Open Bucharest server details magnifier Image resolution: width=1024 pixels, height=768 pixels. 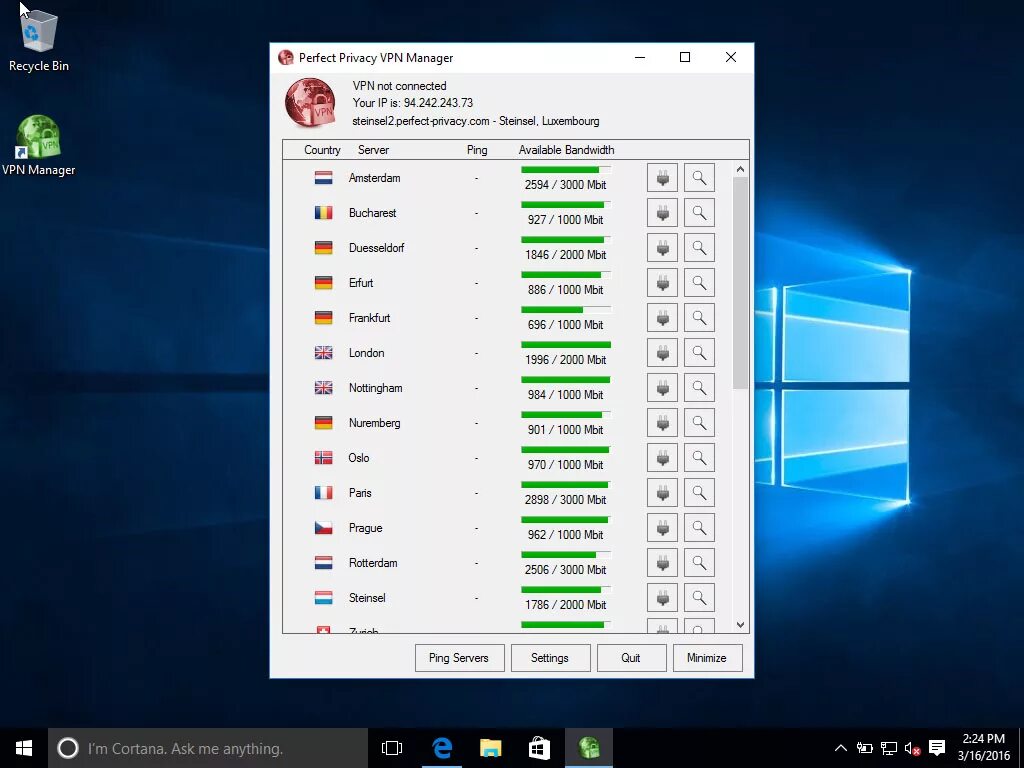[699, 213]
